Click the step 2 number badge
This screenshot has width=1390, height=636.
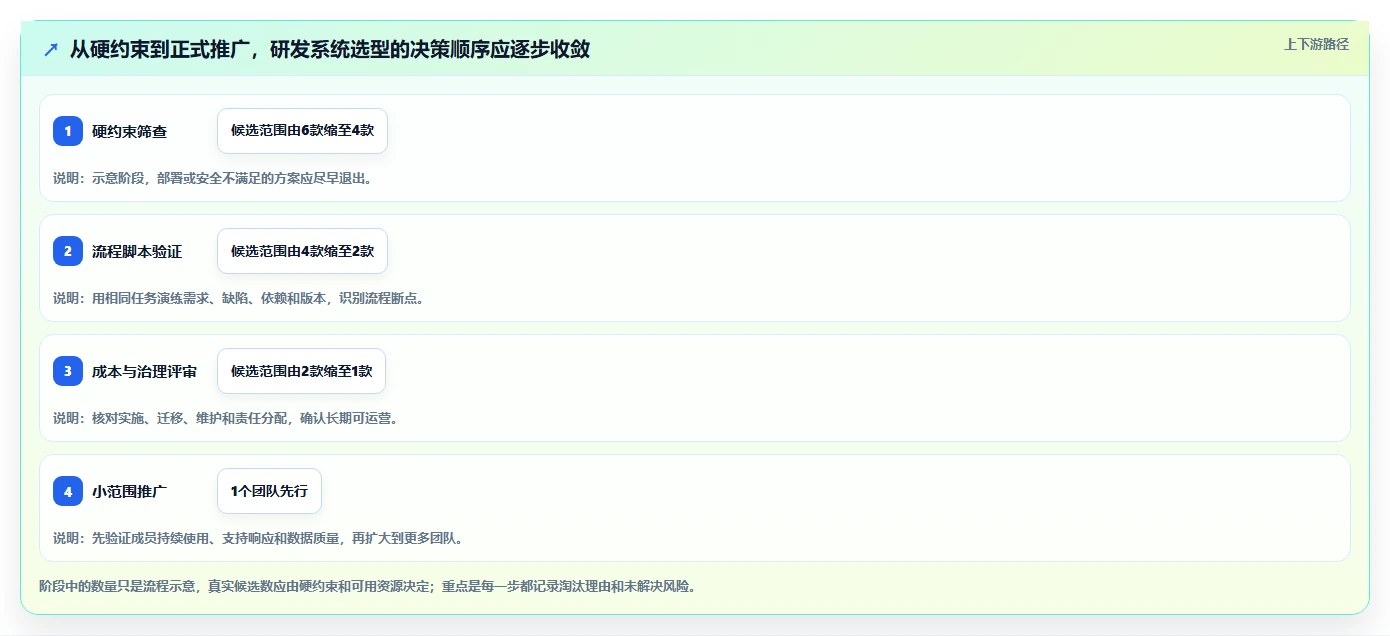pyautogui.click(x=68, y=251)
